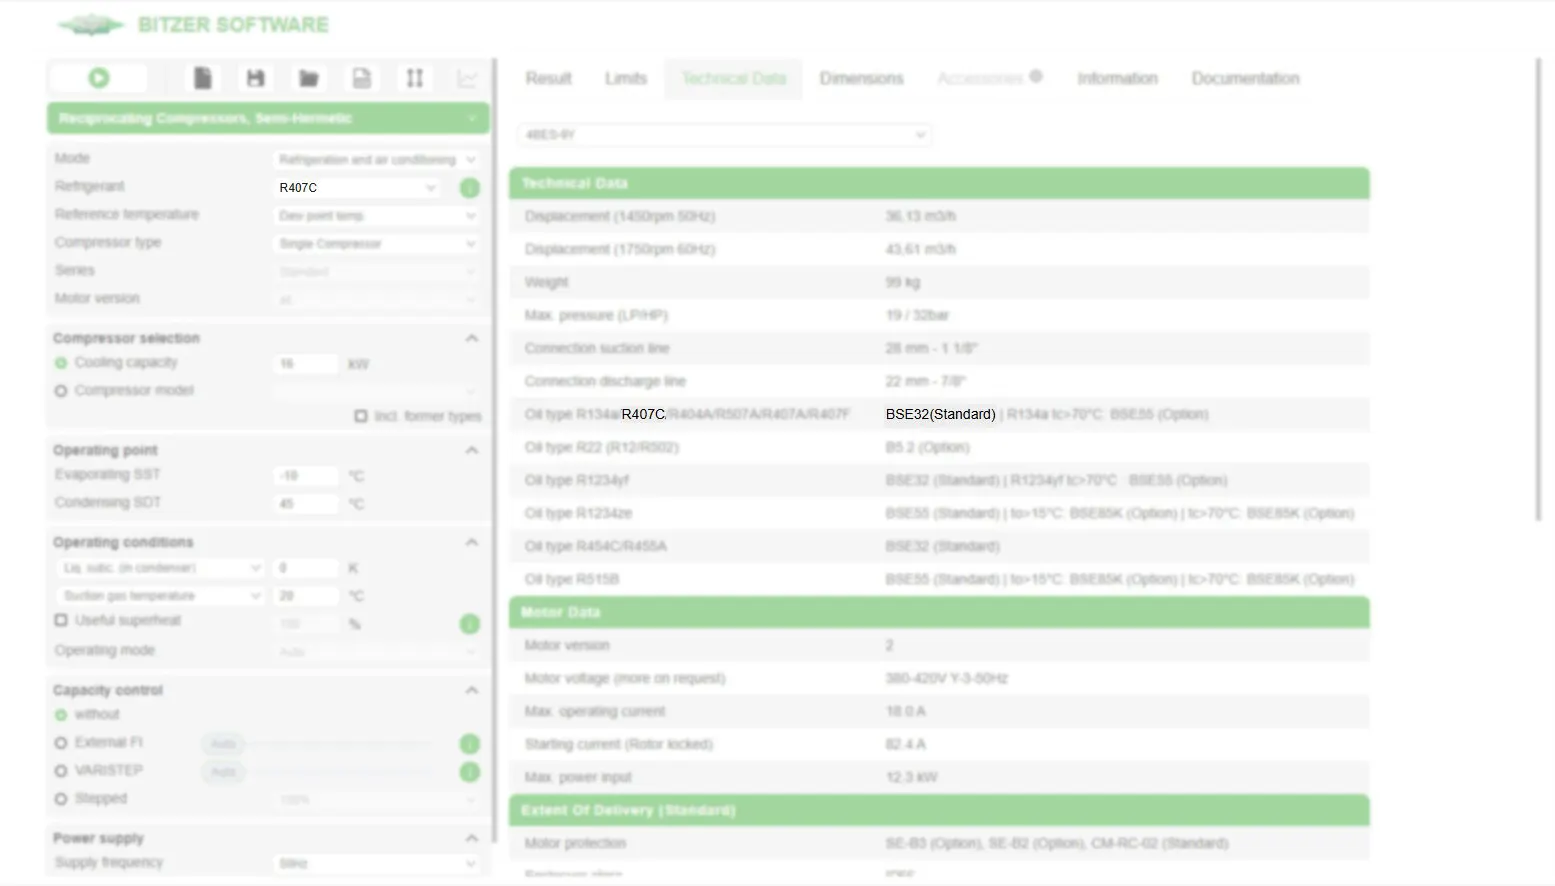Click the green calculate play button

tap(98, 78)
